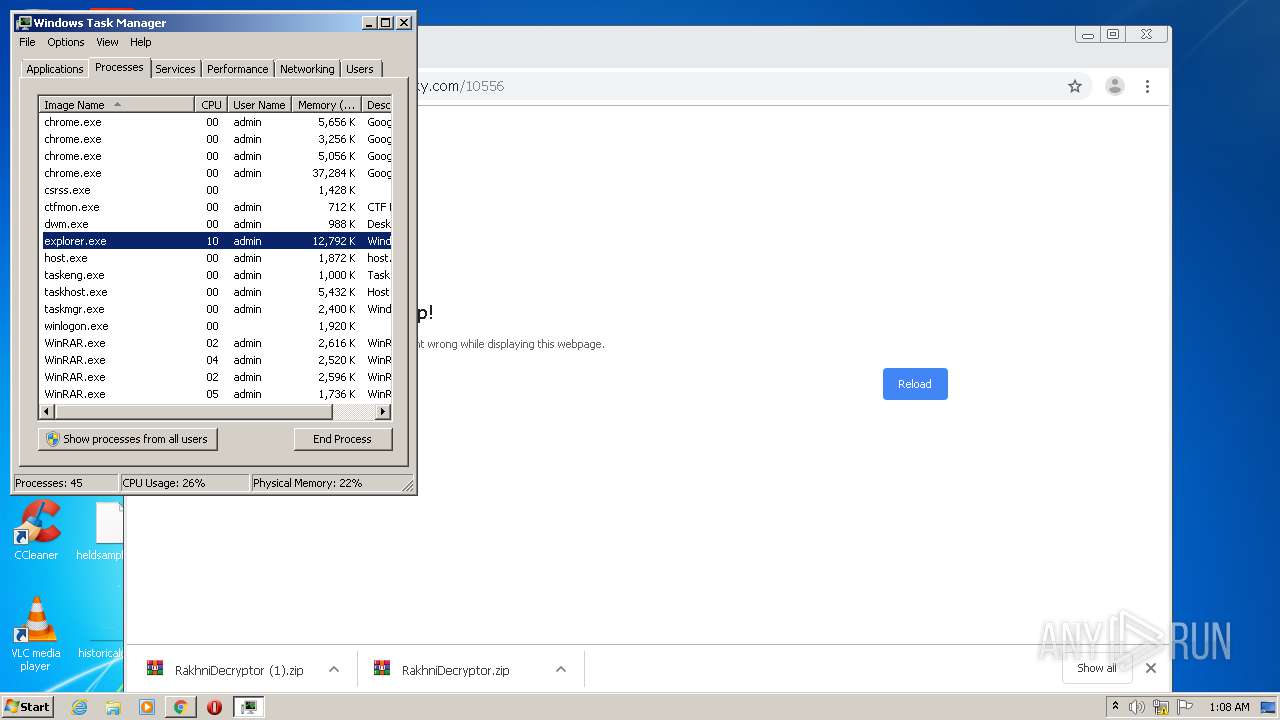Click Show all downloads button

point(1096,668)
